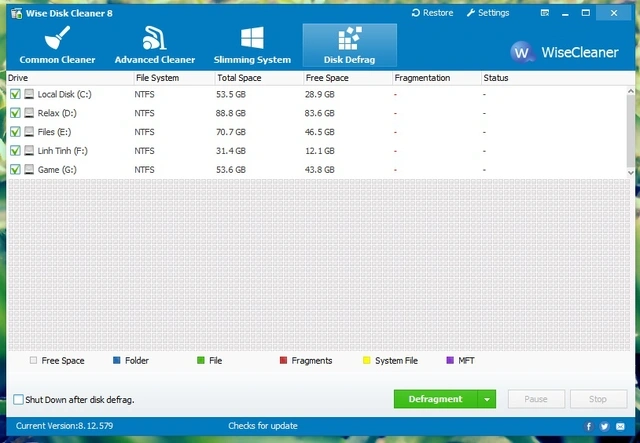This screenshot has height=443, width=640.
Task: Click the 53.6 GB total space value
Action: 231,169
